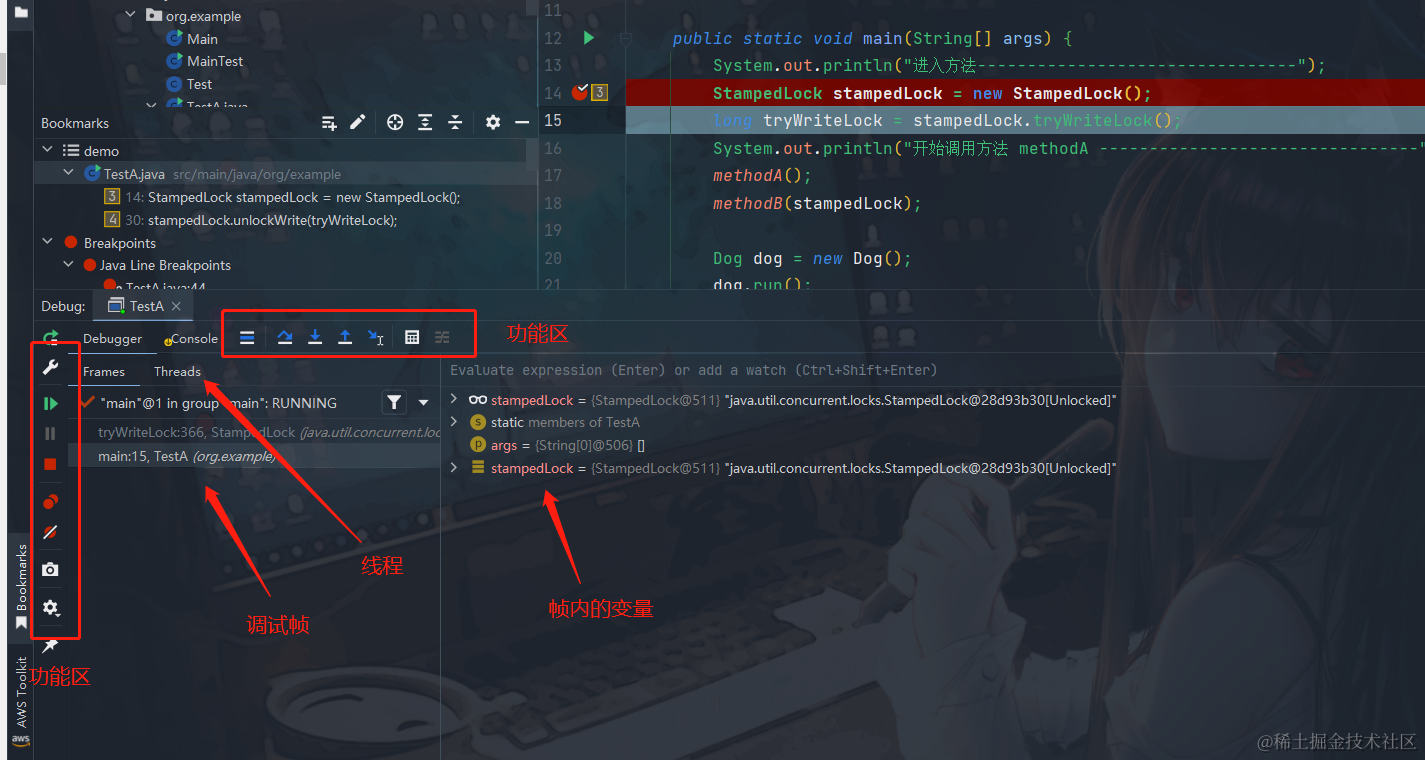Open the MainTest class in project tree
This screenshot has width=1425, height=760.
[x=215, y=61]
